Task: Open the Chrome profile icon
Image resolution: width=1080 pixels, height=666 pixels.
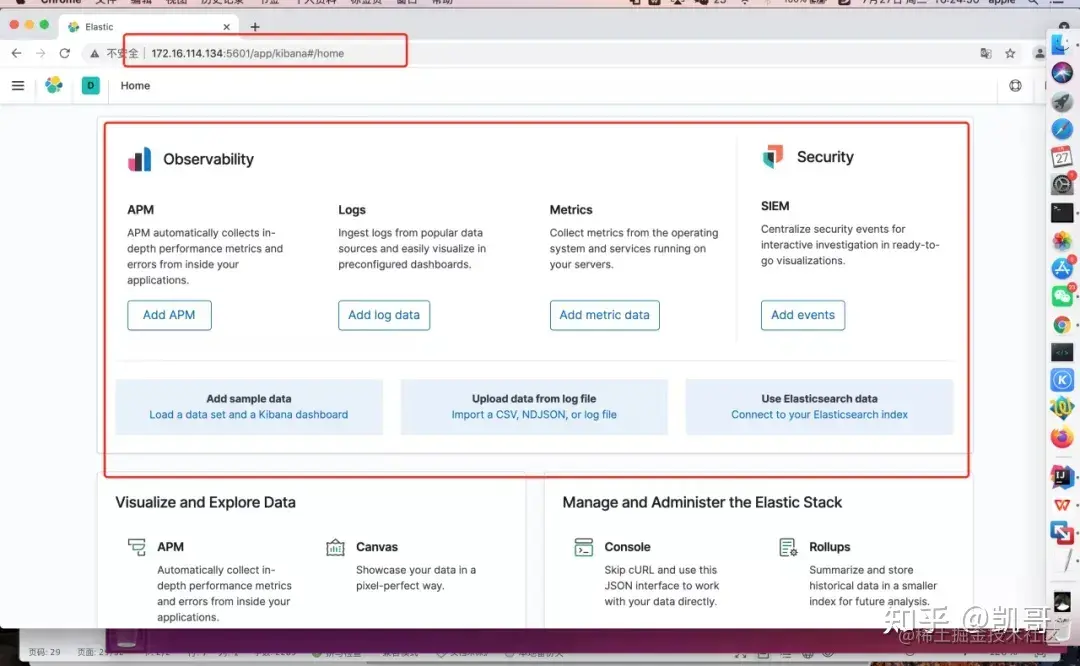Action: tap(1039, 53)
